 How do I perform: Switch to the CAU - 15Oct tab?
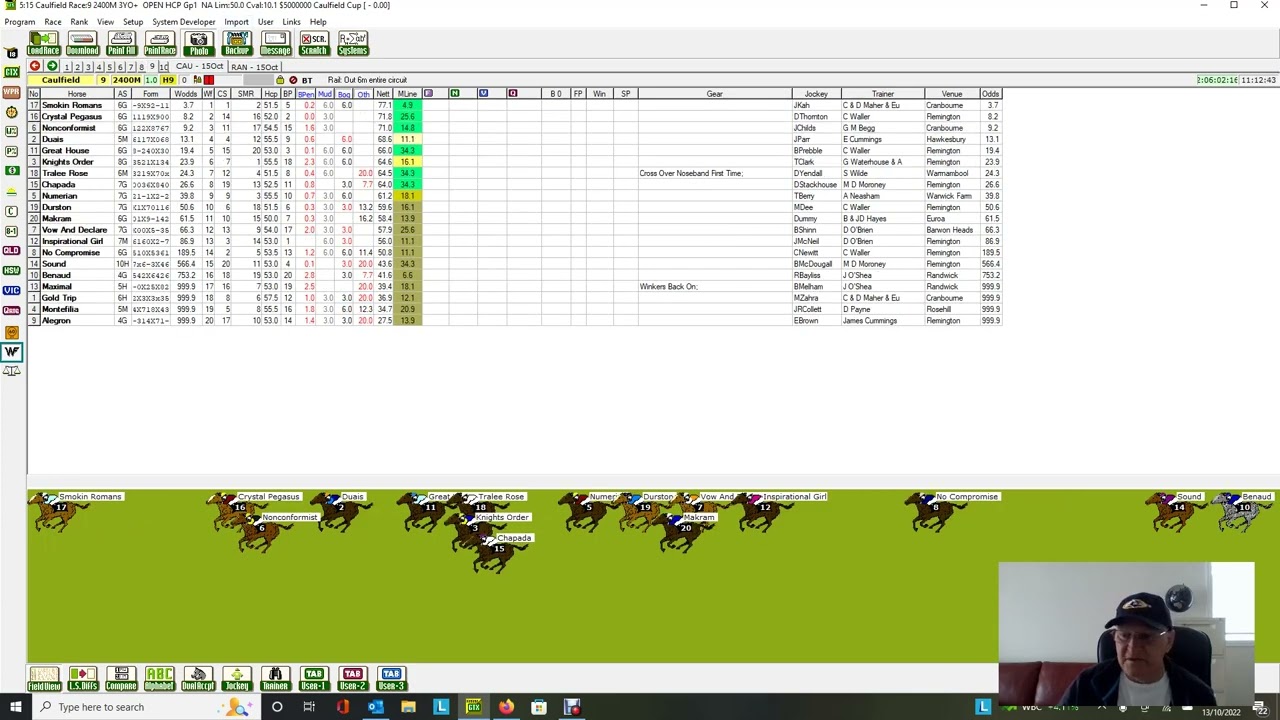[198, 66]
